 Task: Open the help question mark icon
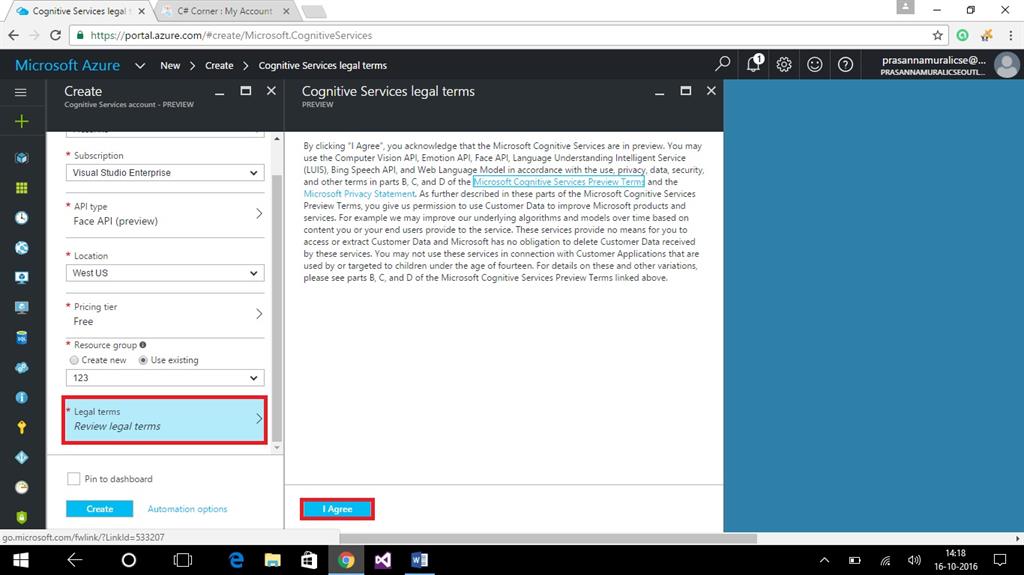pyautogui.click(x=845, y=64)
